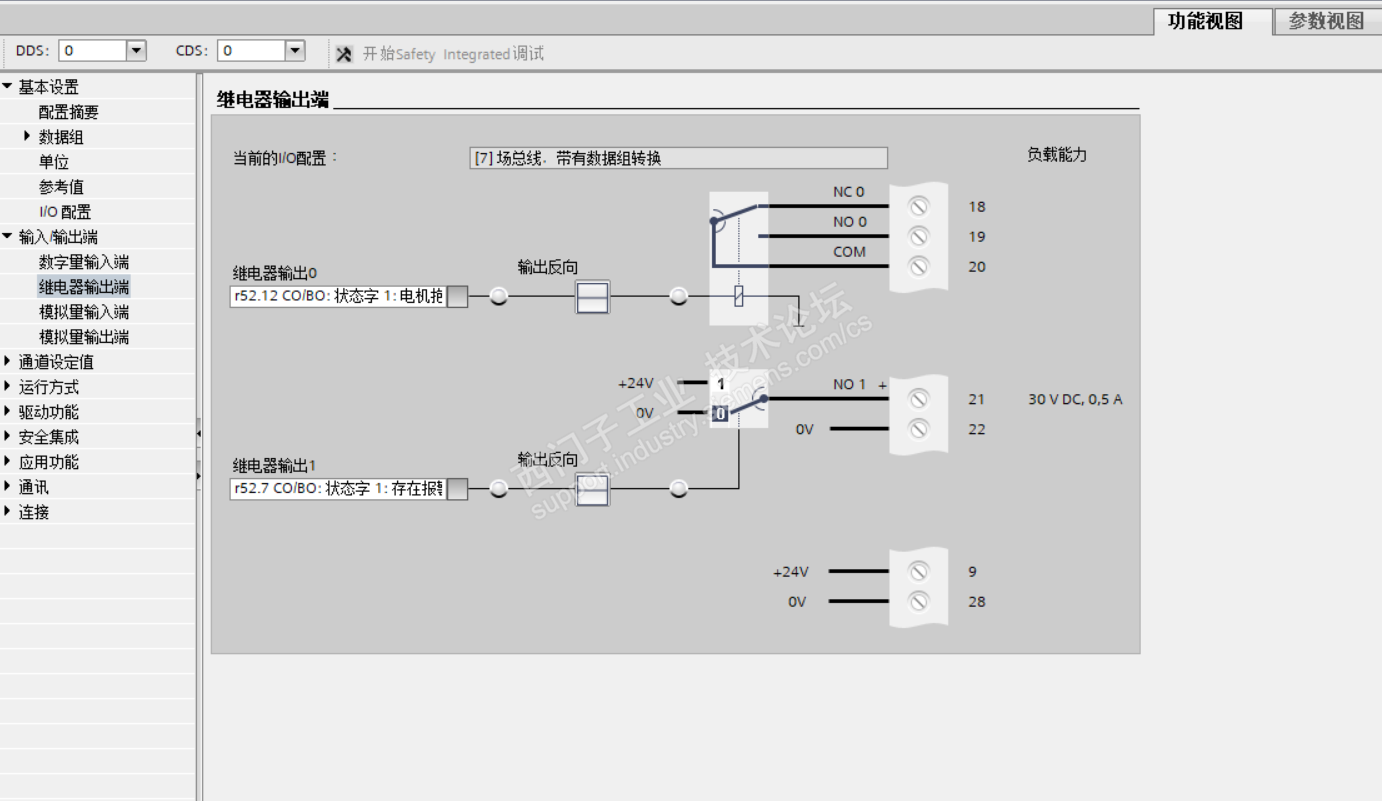Click the 继电器输出端 page heading
Screen dimensions: 1382x801
pos(273,99)
